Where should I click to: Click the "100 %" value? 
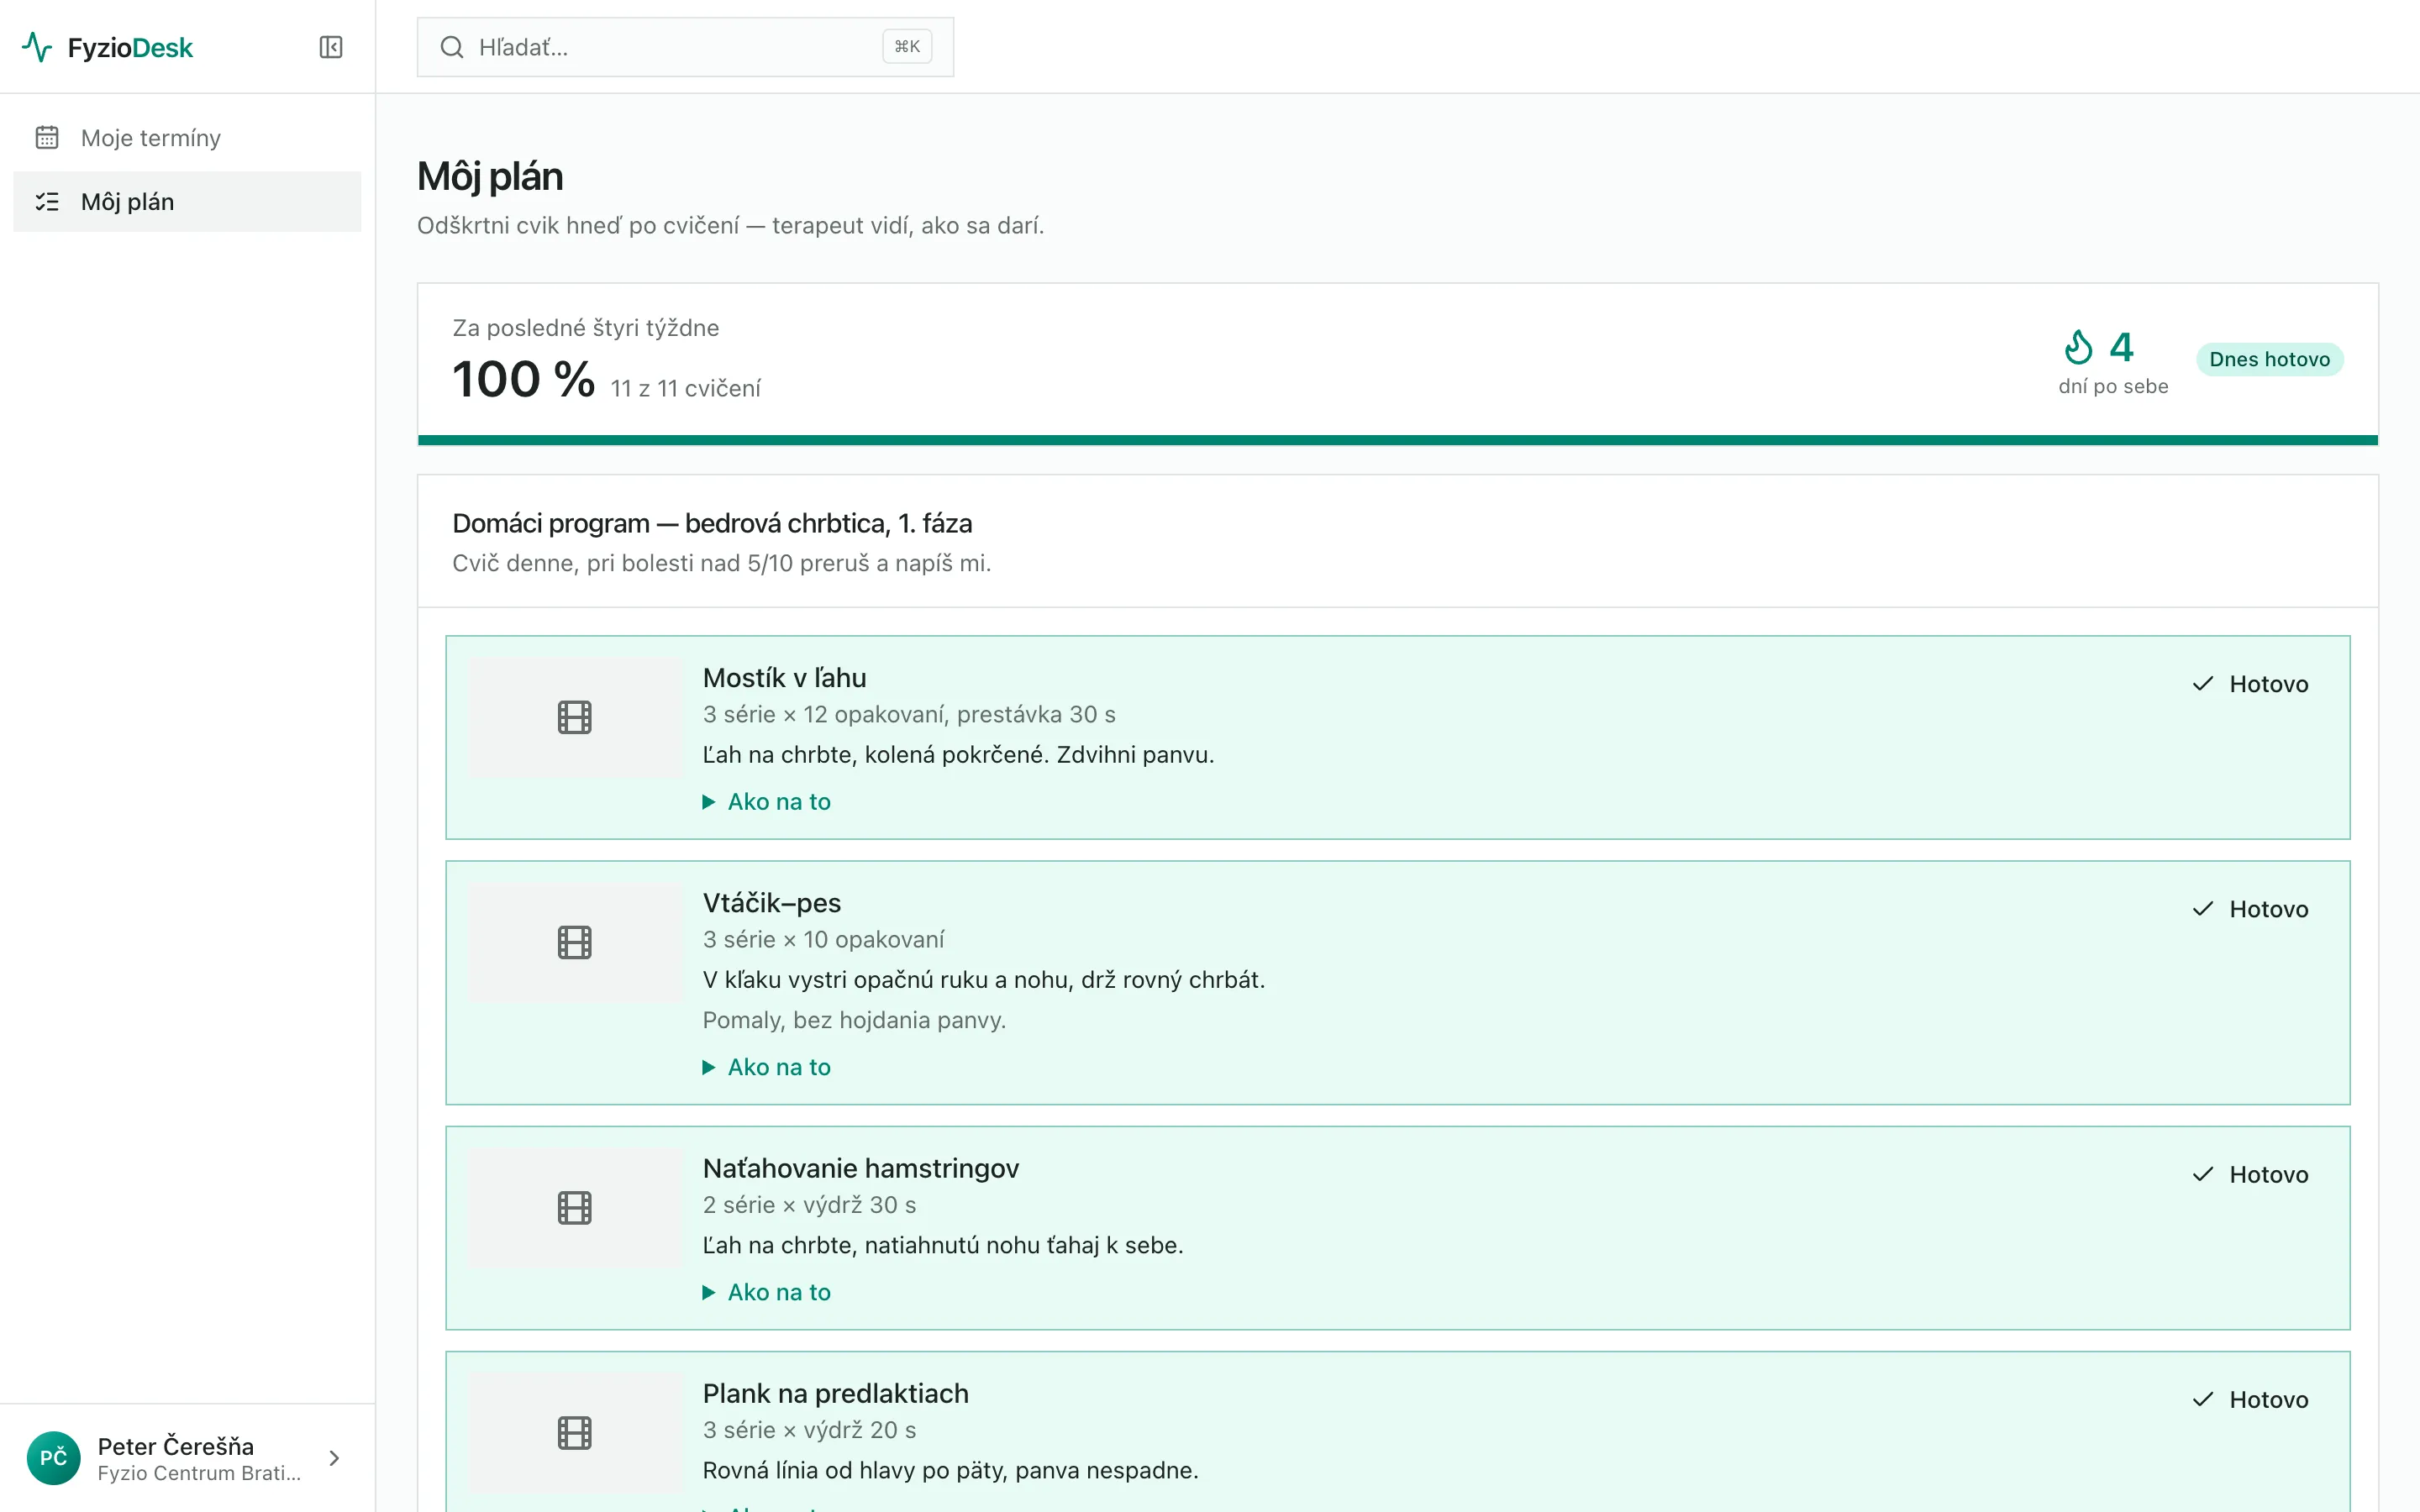pyautogui.click(x=523, y=380)
